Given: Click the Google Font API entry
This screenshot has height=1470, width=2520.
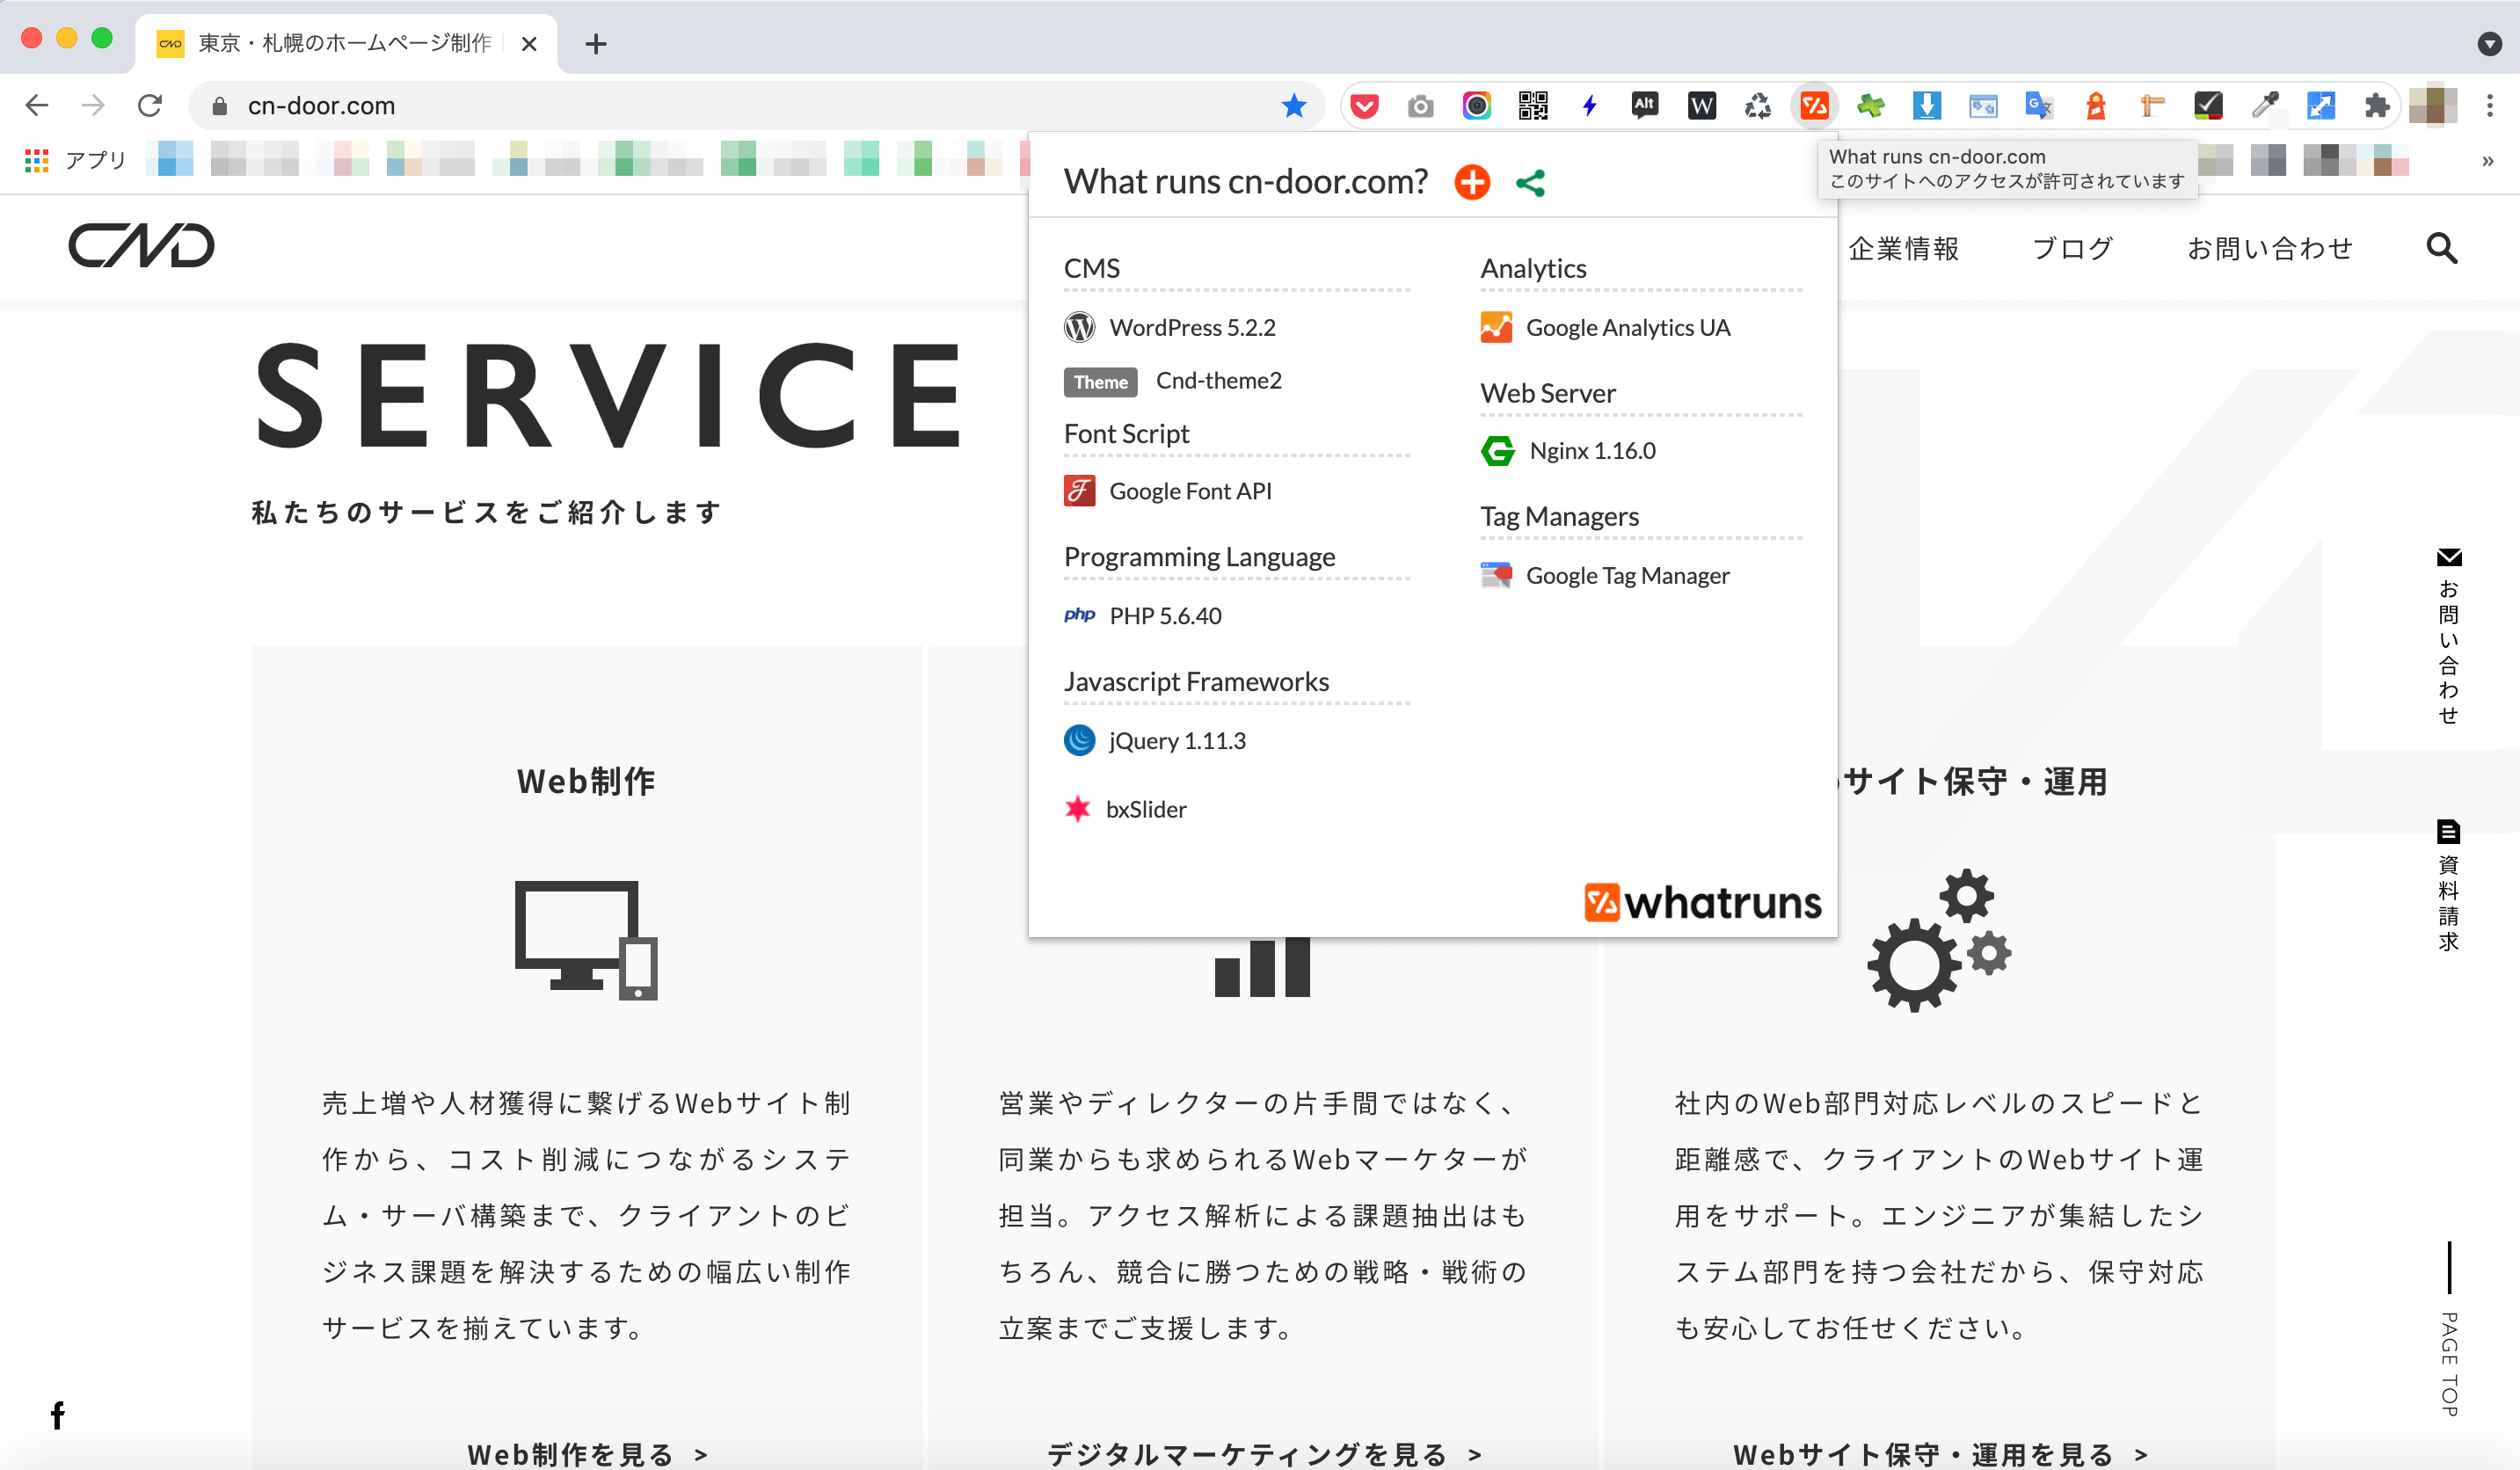Looking at the screenshot, I should click(x=1168, y=491).
